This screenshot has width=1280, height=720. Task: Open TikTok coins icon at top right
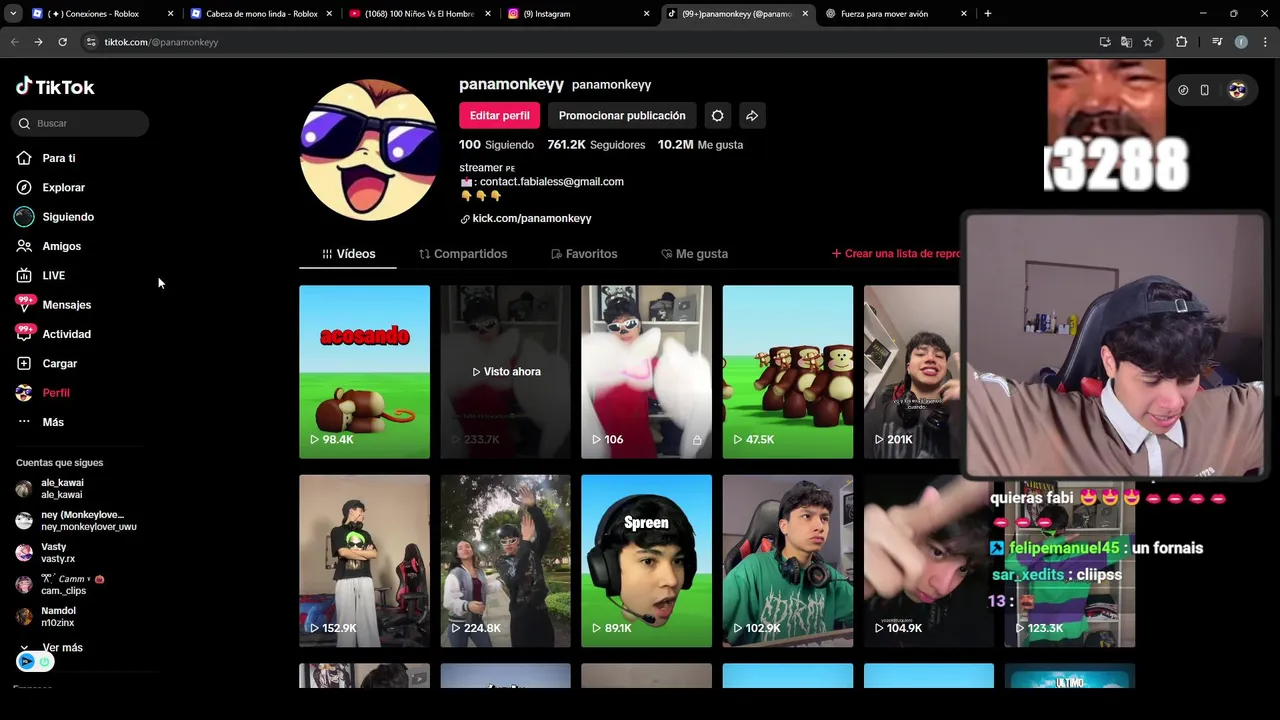pos(1183,90)
